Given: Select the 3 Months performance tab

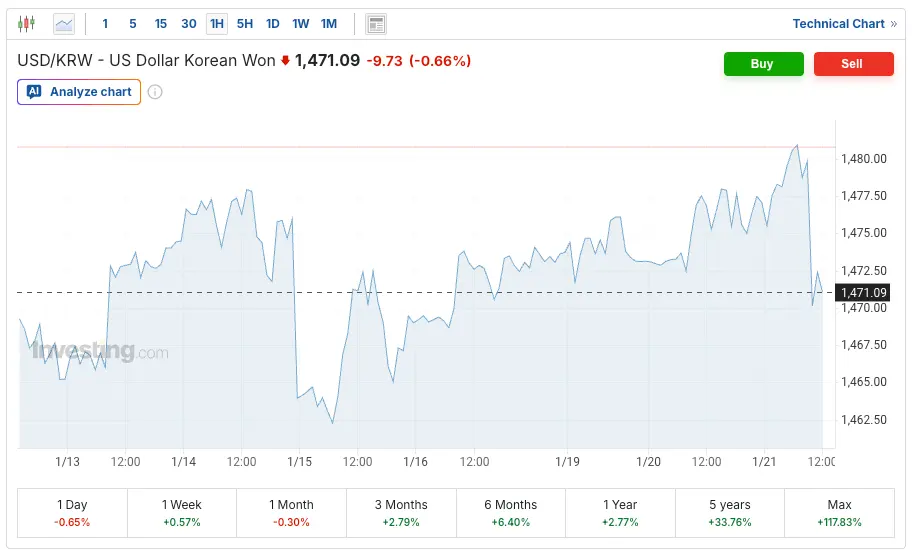Looking at the screenshot, I should click(x=401, y=513).
